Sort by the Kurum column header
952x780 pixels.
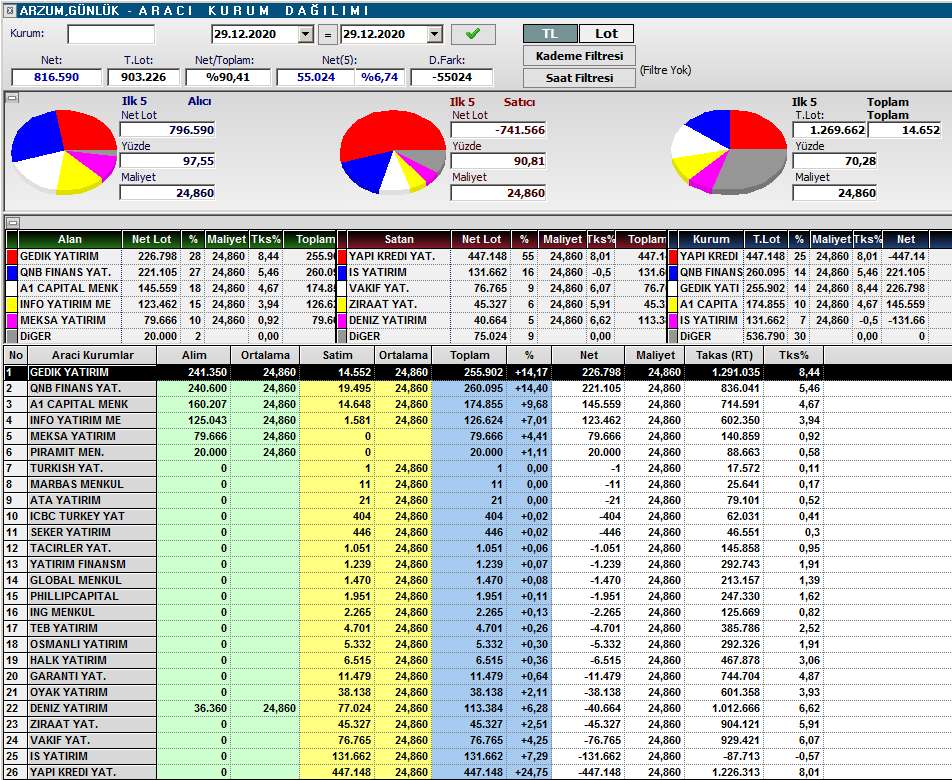(711, 239)
